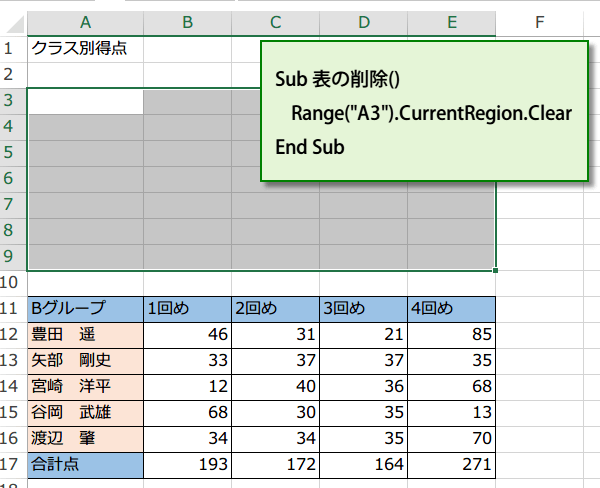Viewport: 600px width, 488px height.
Task: Click the 1回め column header cell
Action: tap(187, 308)
